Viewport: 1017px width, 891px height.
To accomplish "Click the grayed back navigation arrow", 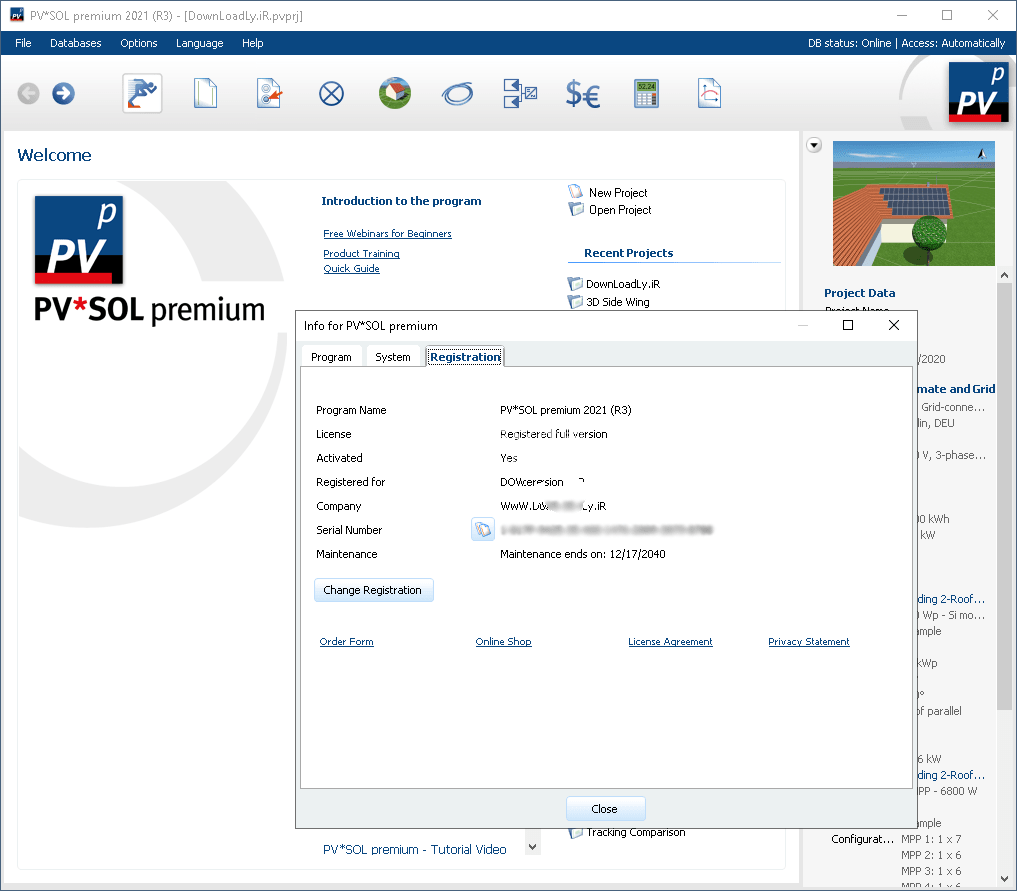I will pos(28,93).
